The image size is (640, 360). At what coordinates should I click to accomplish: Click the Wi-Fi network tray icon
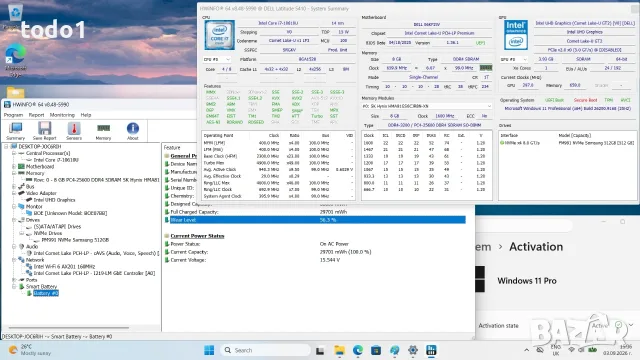571,350
